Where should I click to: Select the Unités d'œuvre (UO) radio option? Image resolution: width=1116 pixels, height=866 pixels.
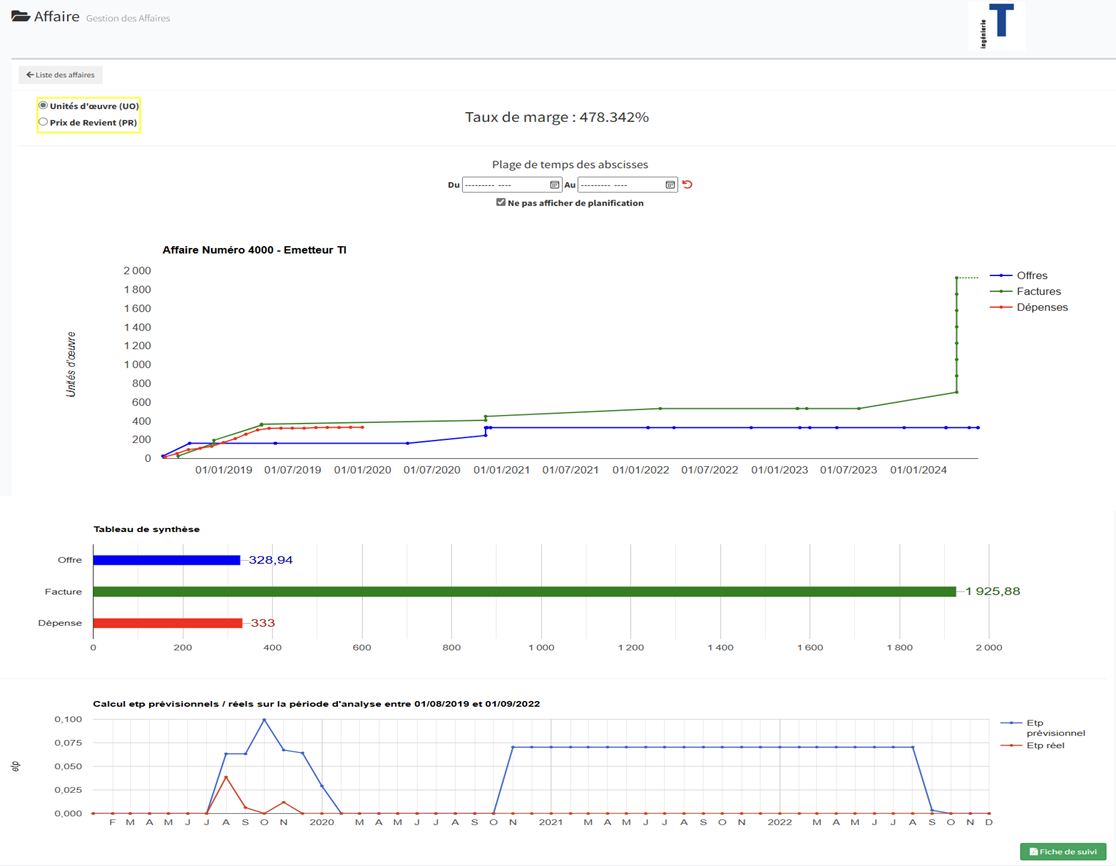point(43,106)
